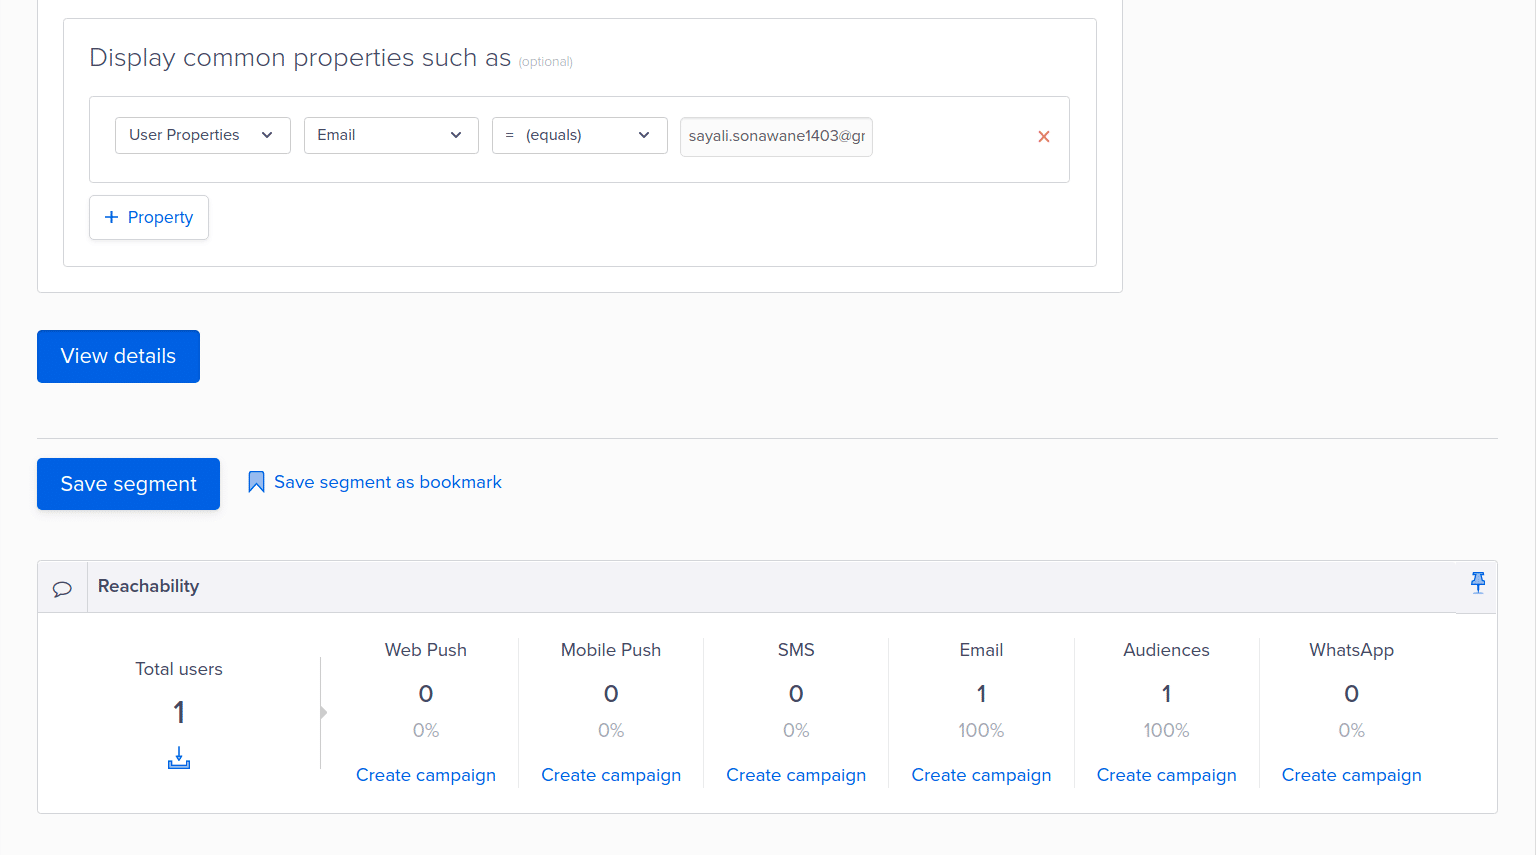1536x855 pixels.
Task: Add a new Property button
Action: (149, 217)
